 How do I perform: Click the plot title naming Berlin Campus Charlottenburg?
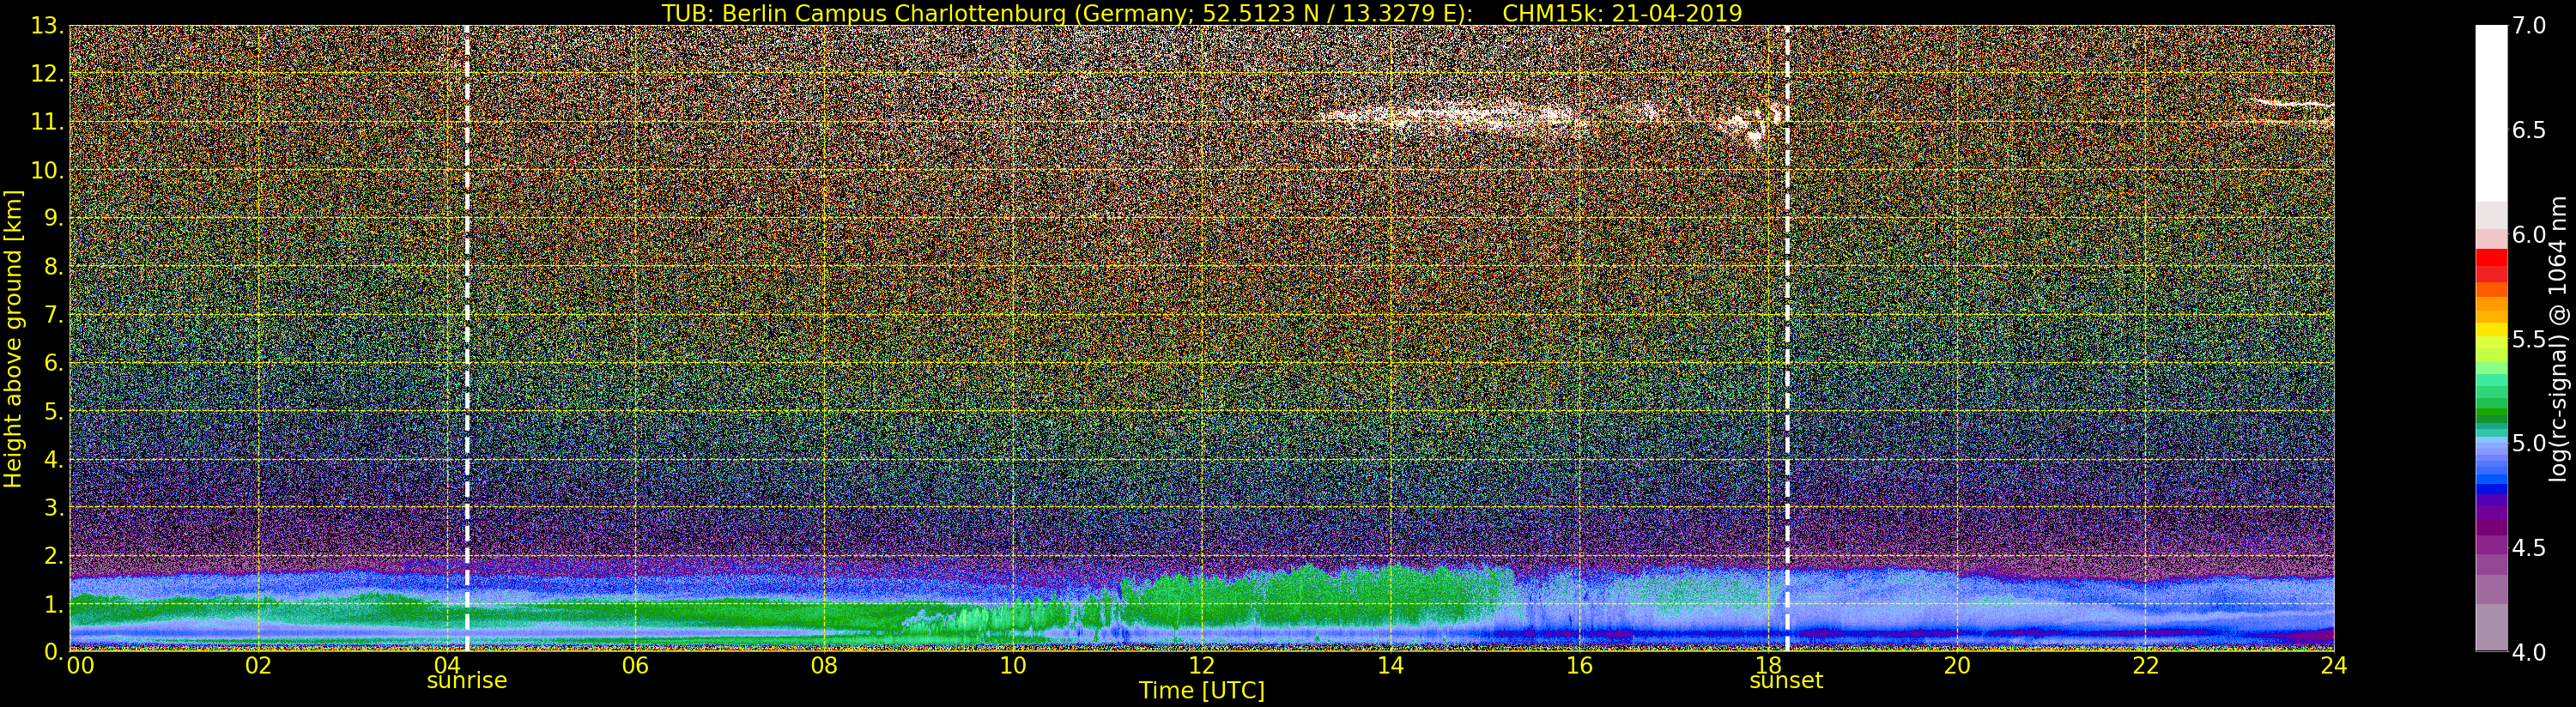pyautogui.click(x=1202, y=13)
